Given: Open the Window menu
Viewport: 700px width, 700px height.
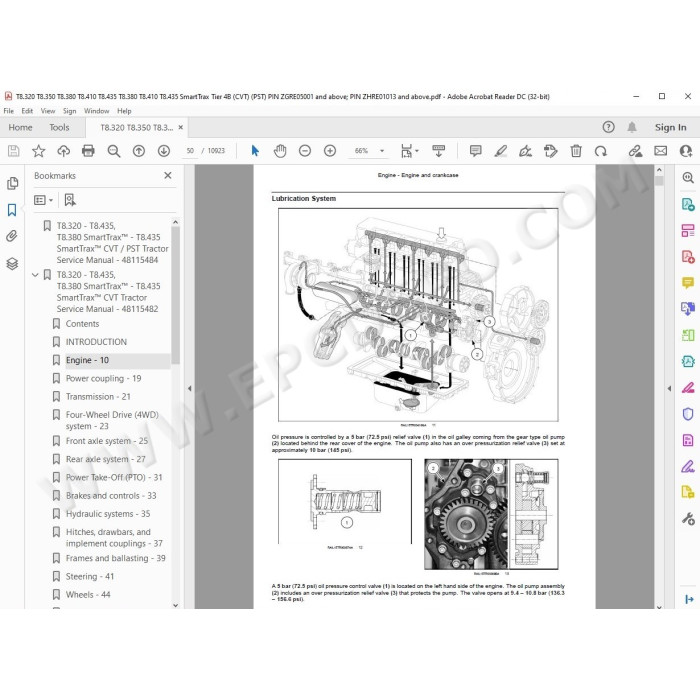Looking at the screenshot, I should point(96,111).
